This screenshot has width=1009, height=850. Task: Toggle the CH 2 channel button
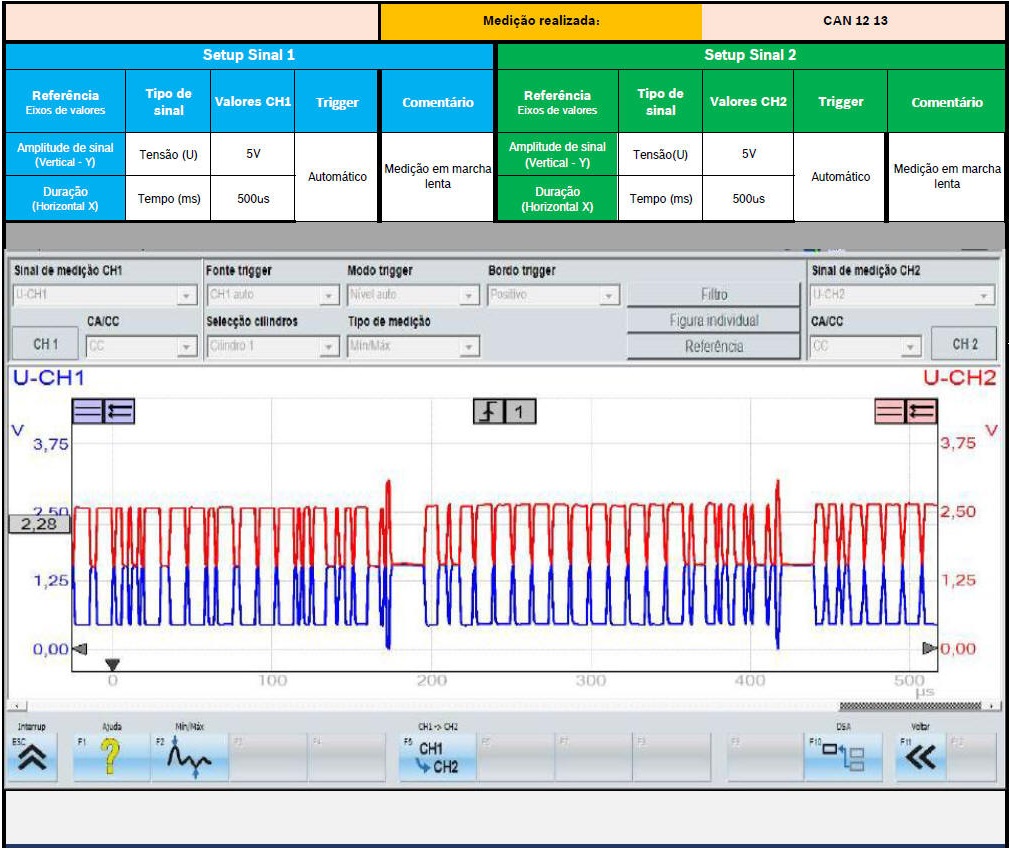point(964,344)
